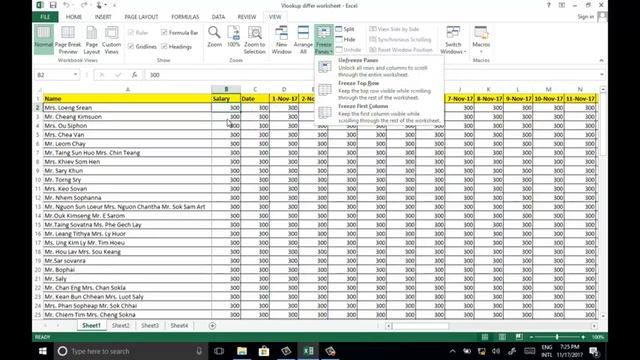Viewport: 640px width, 360px height.
Task: Click the Undo icon in the title bar
Action: click(x=67, y=5)
